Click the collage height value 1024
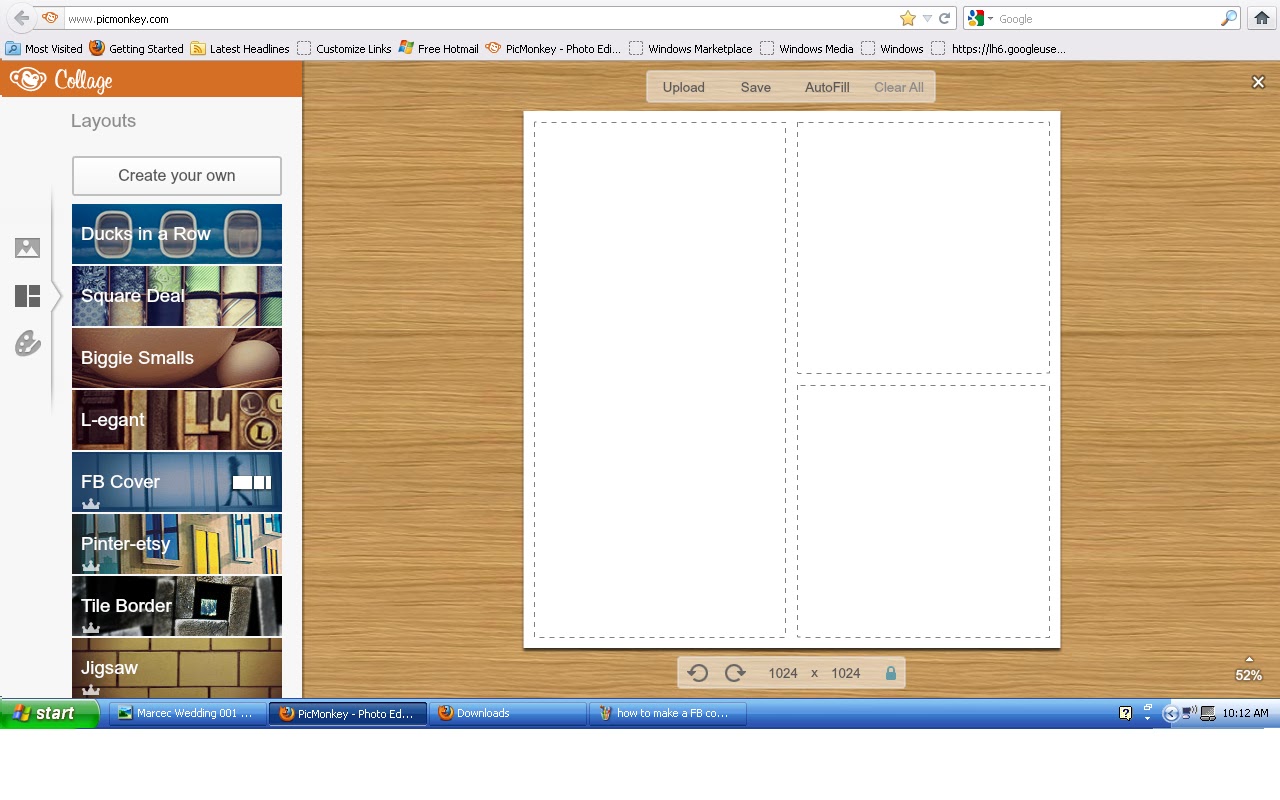This screenshot has height=800, width=1280. click(x=846, y=673)
